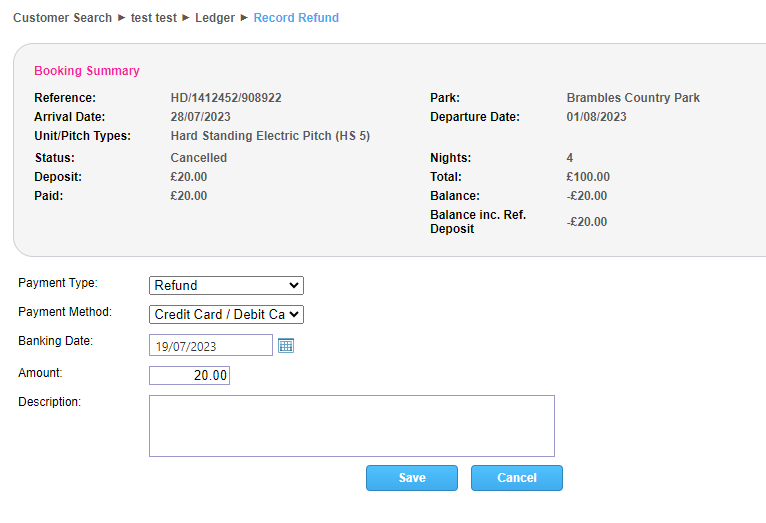Click the Brambles Country Park name
Screen dimensions: 766x523
pyautogui.click(x=633, y=98)
